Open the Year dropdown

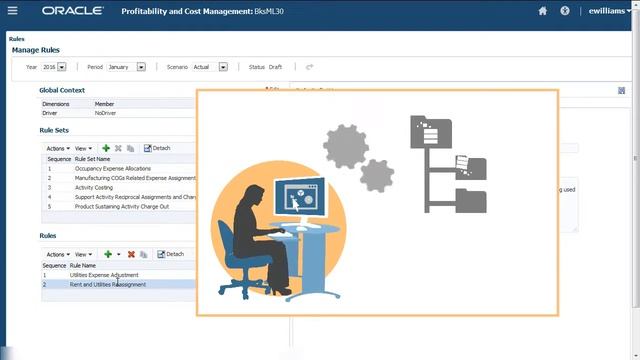coord(62,67)
